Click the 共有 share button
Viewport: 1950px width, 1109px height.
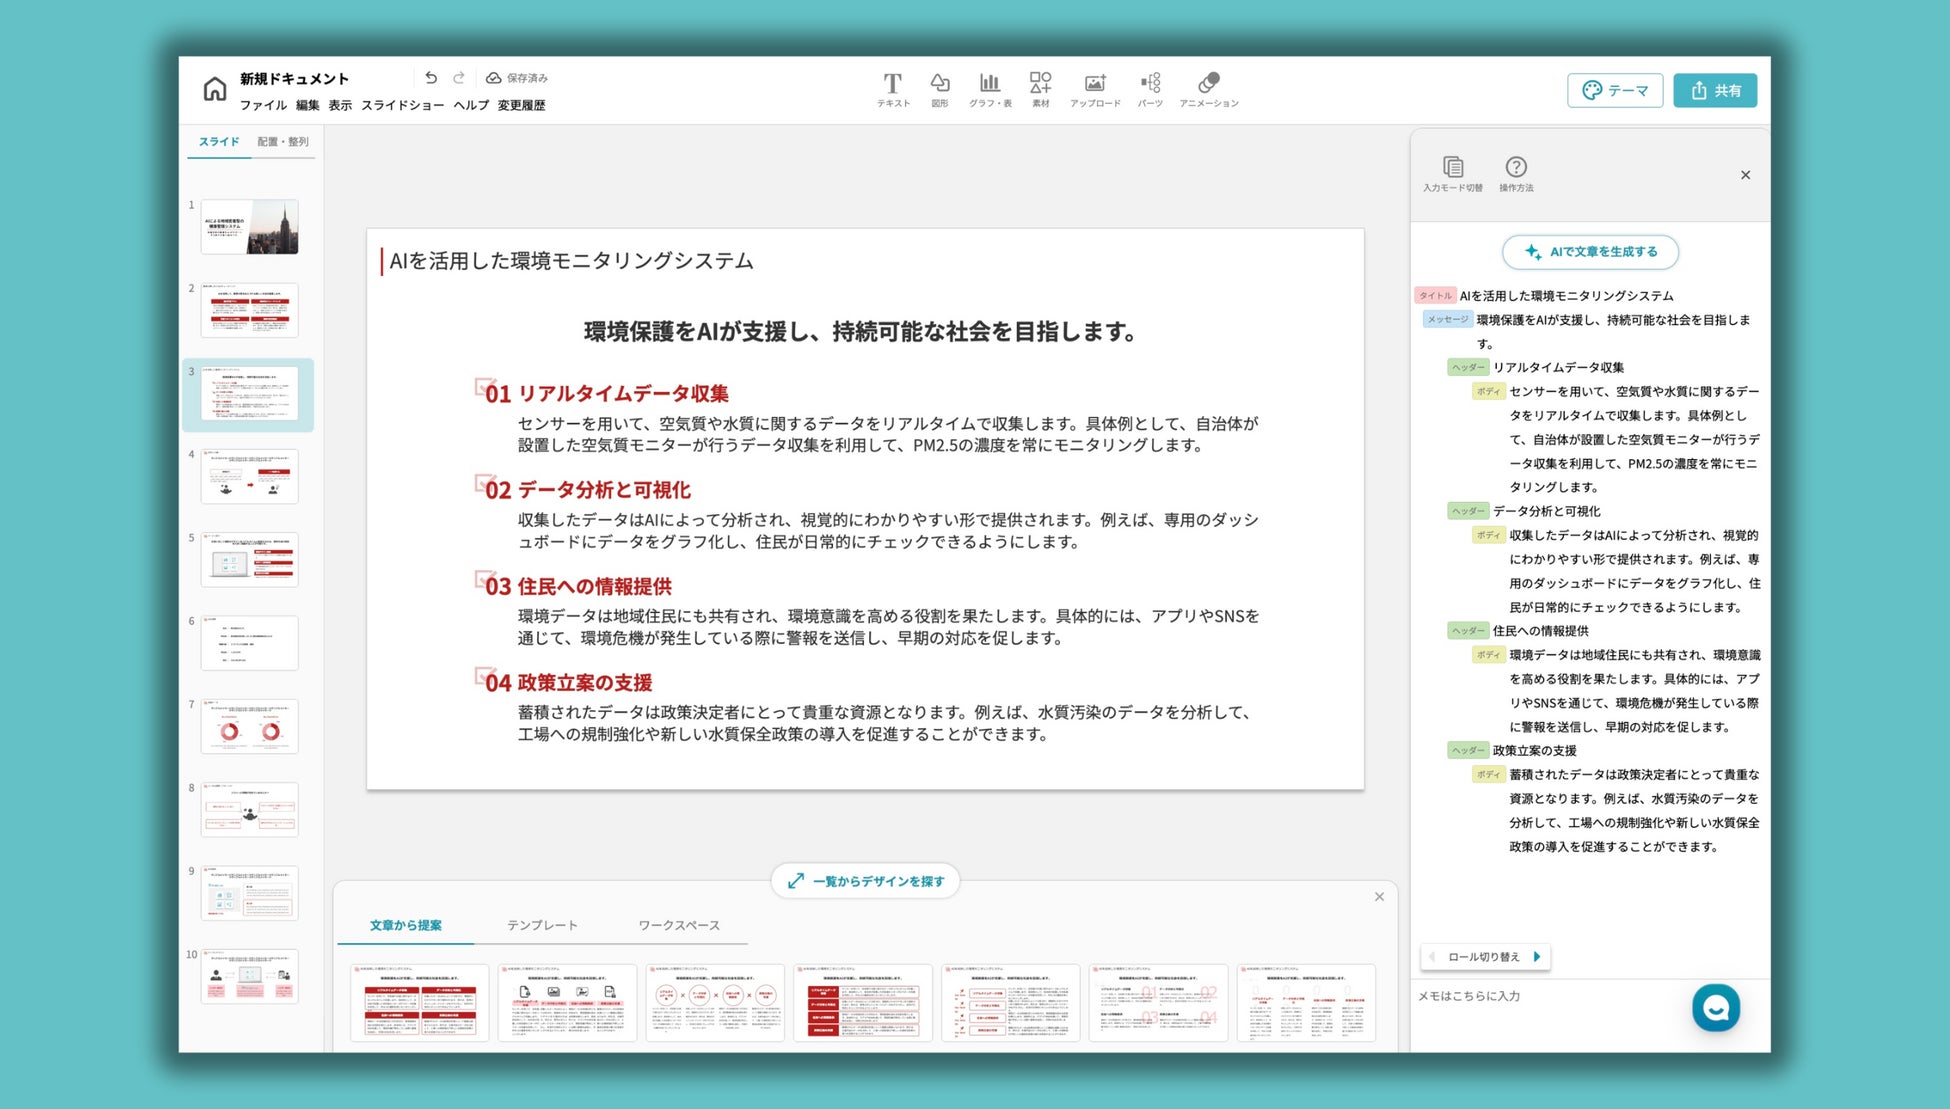click(x=1715, y=90)
